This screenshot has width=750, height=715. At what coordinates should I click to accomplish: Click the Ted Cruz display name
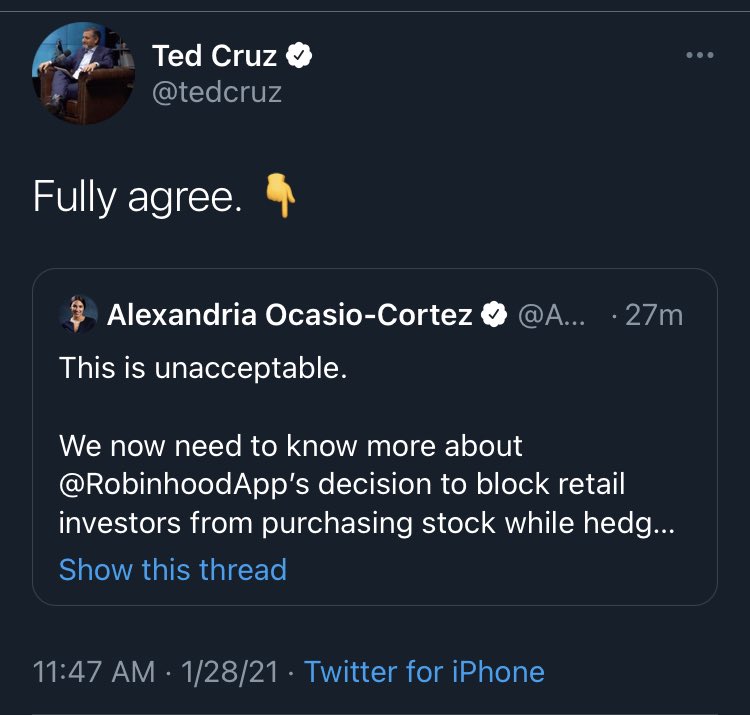click(x=213, y=57)
